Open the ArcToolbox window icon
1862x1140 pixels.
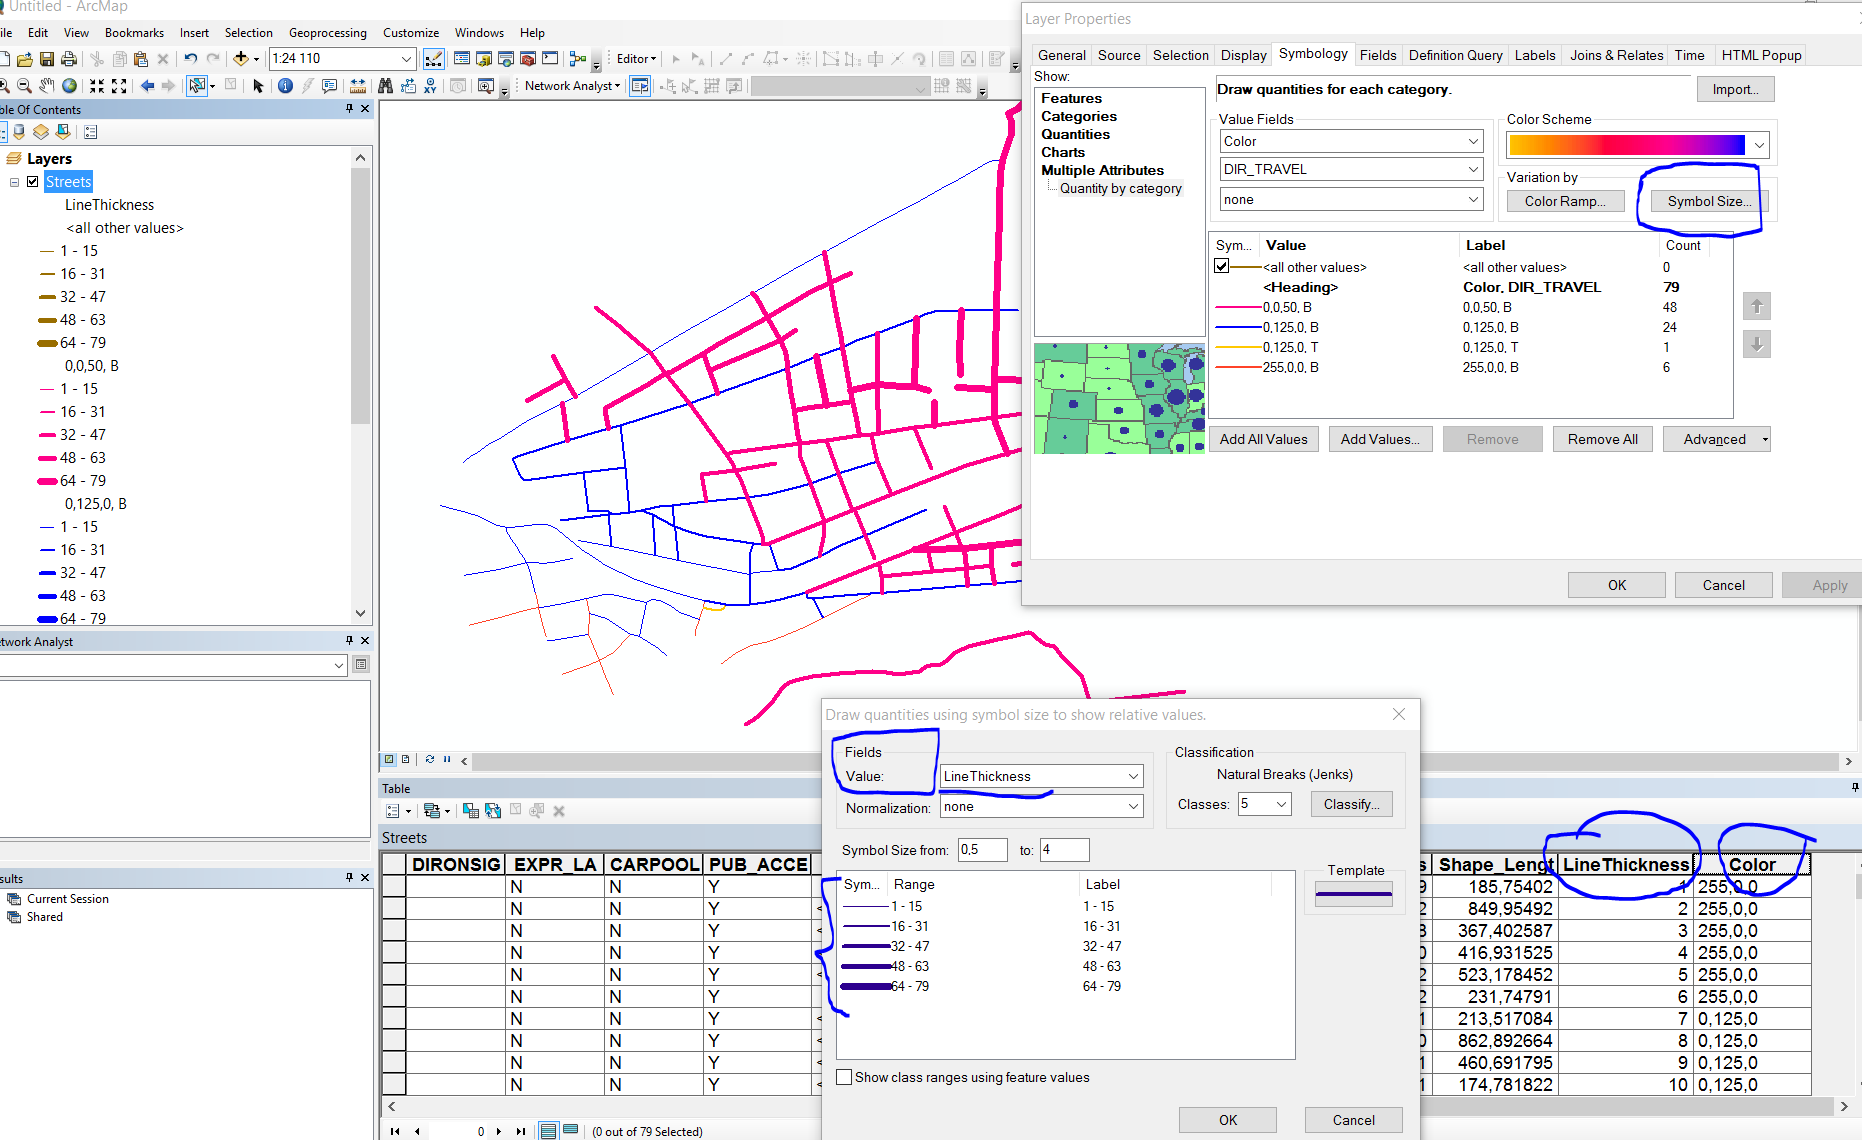(x=528, y=59)
